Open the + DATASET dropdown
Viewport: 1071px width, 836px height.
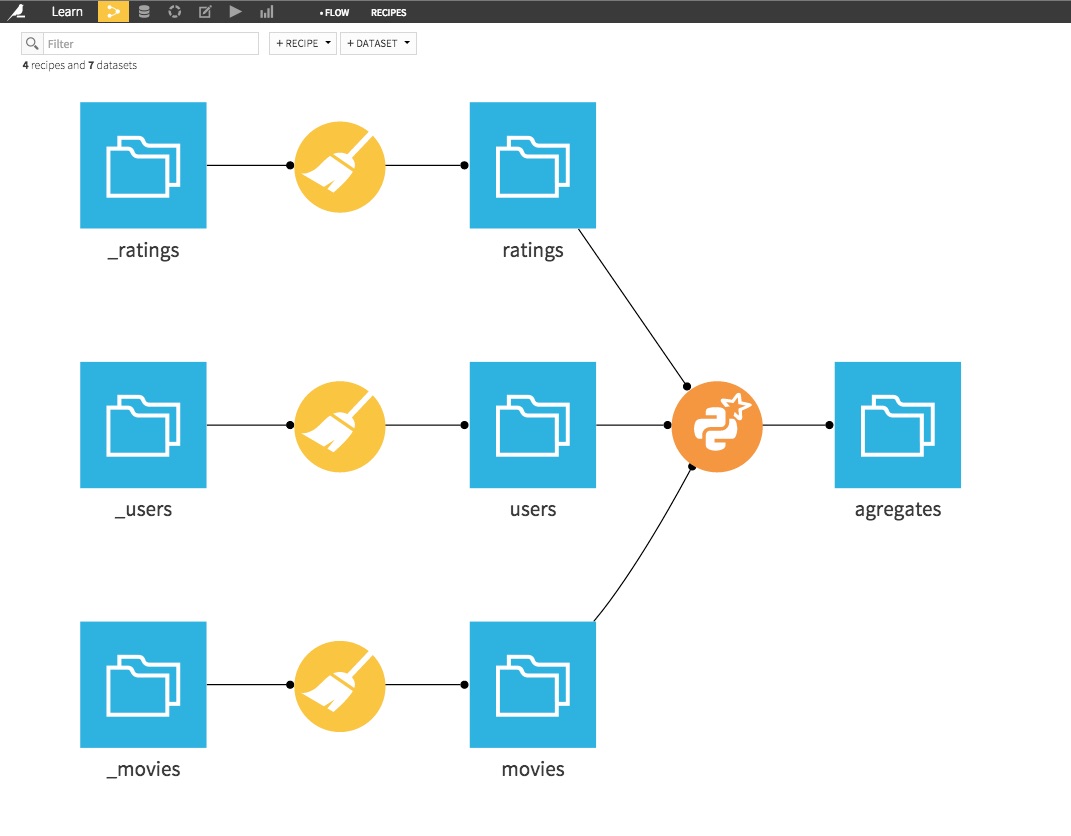click(x=378, y=43)
